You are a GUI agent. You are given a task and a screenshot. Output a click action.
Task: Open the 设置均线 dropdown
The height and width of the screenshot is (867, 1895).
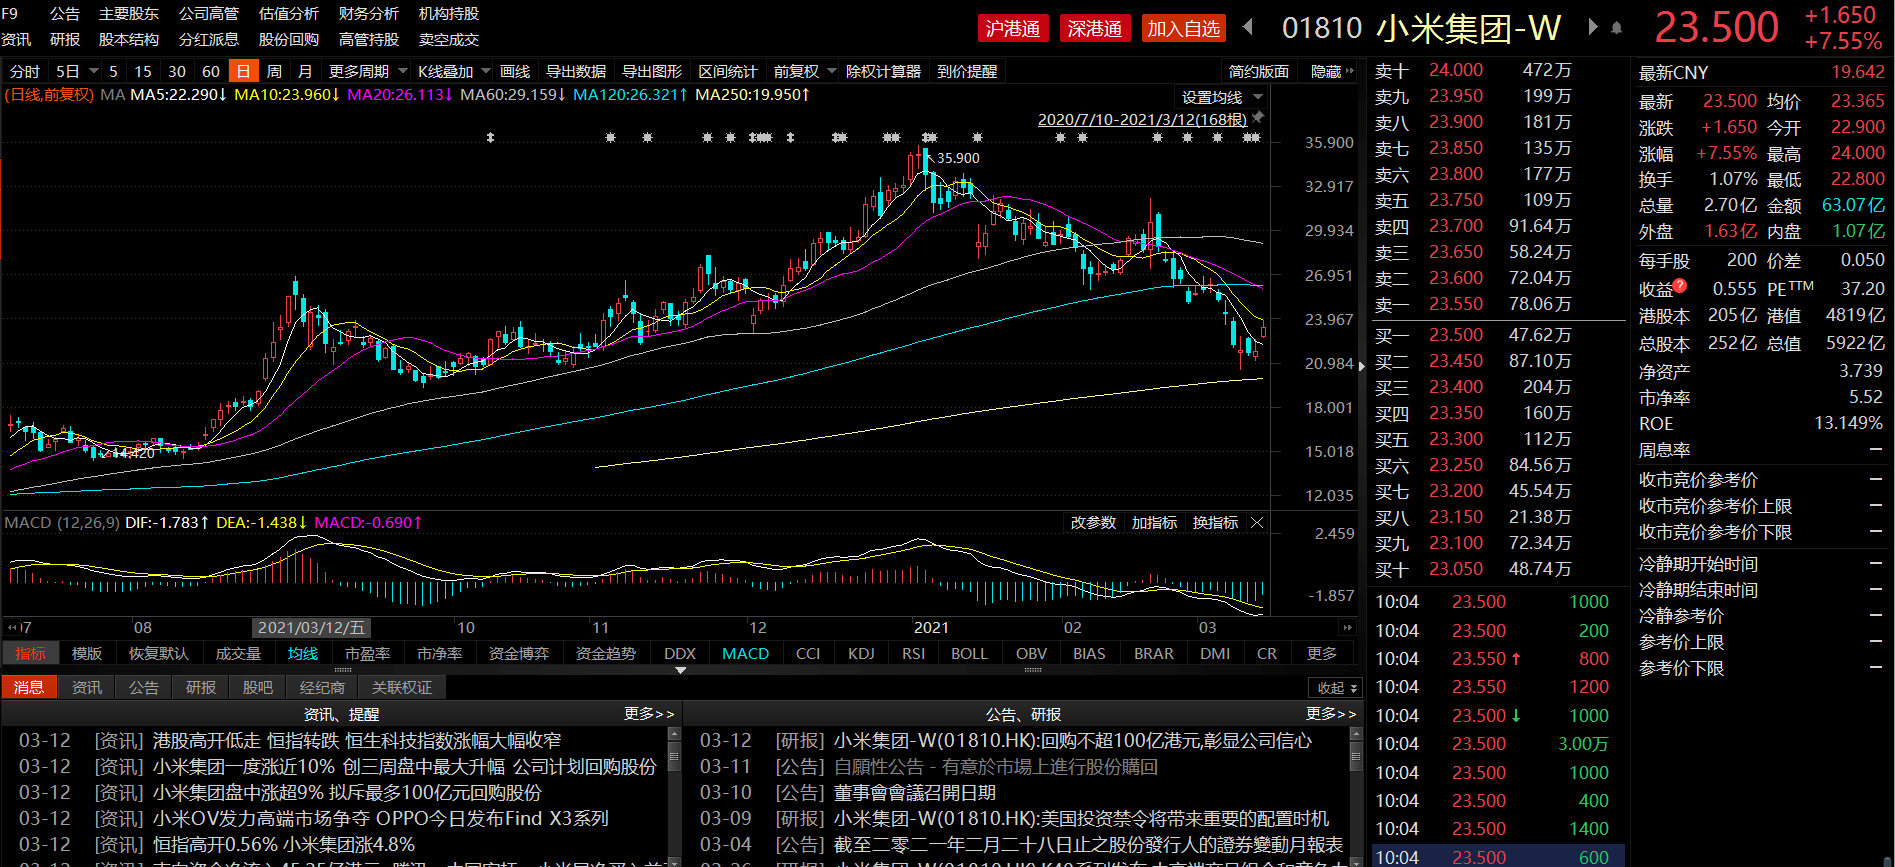(x=1222, y=97)
